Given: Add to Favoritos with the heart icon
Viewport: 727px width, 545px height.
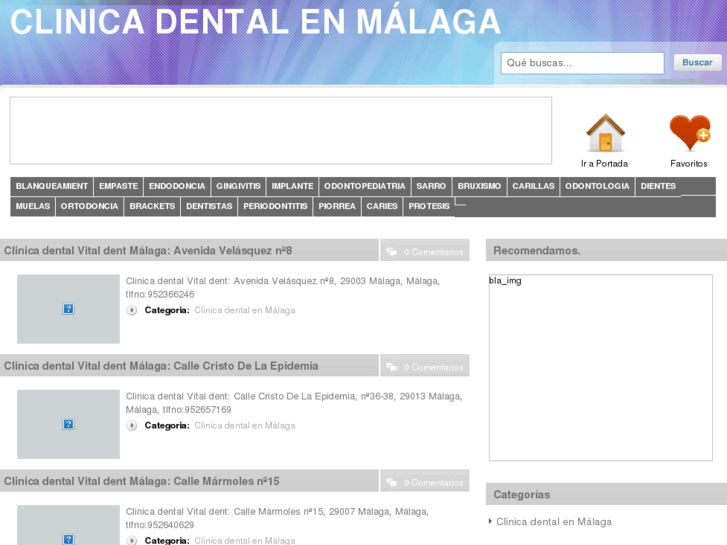Looking at the screenshot, I should point(689,133).
